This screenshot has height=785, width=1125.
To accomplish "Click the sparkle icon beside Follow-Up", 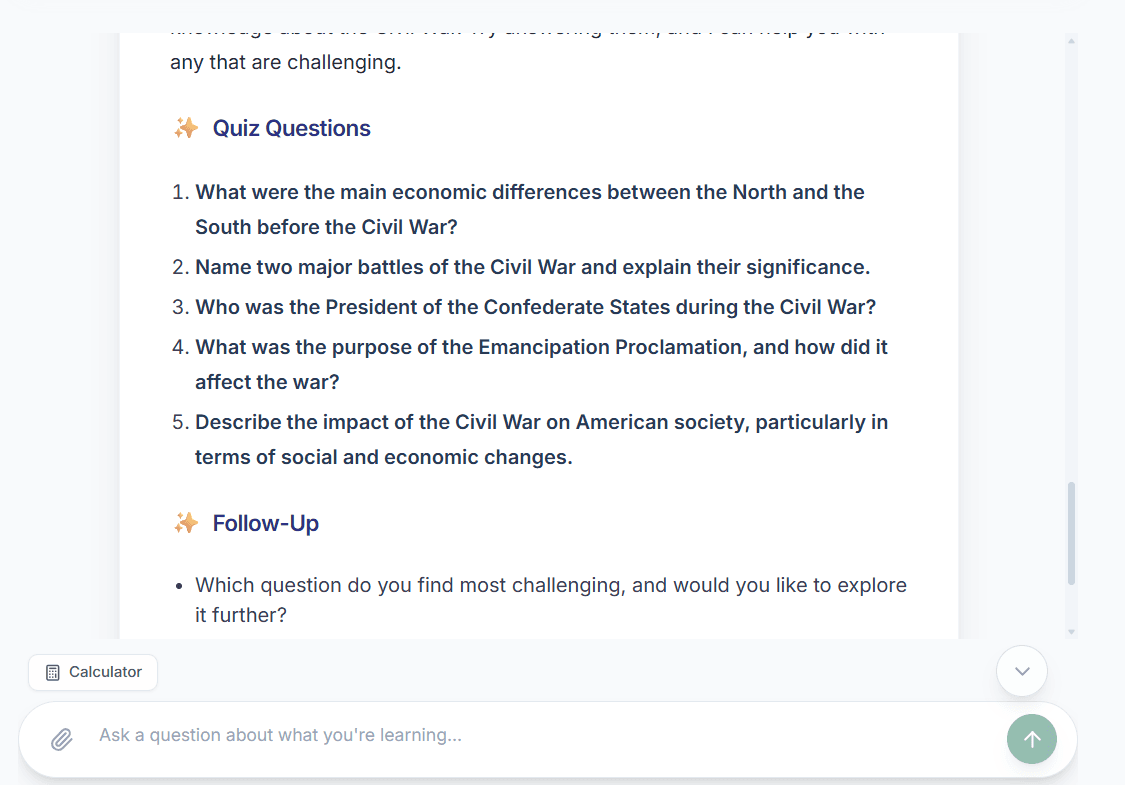I will point(186,523).
